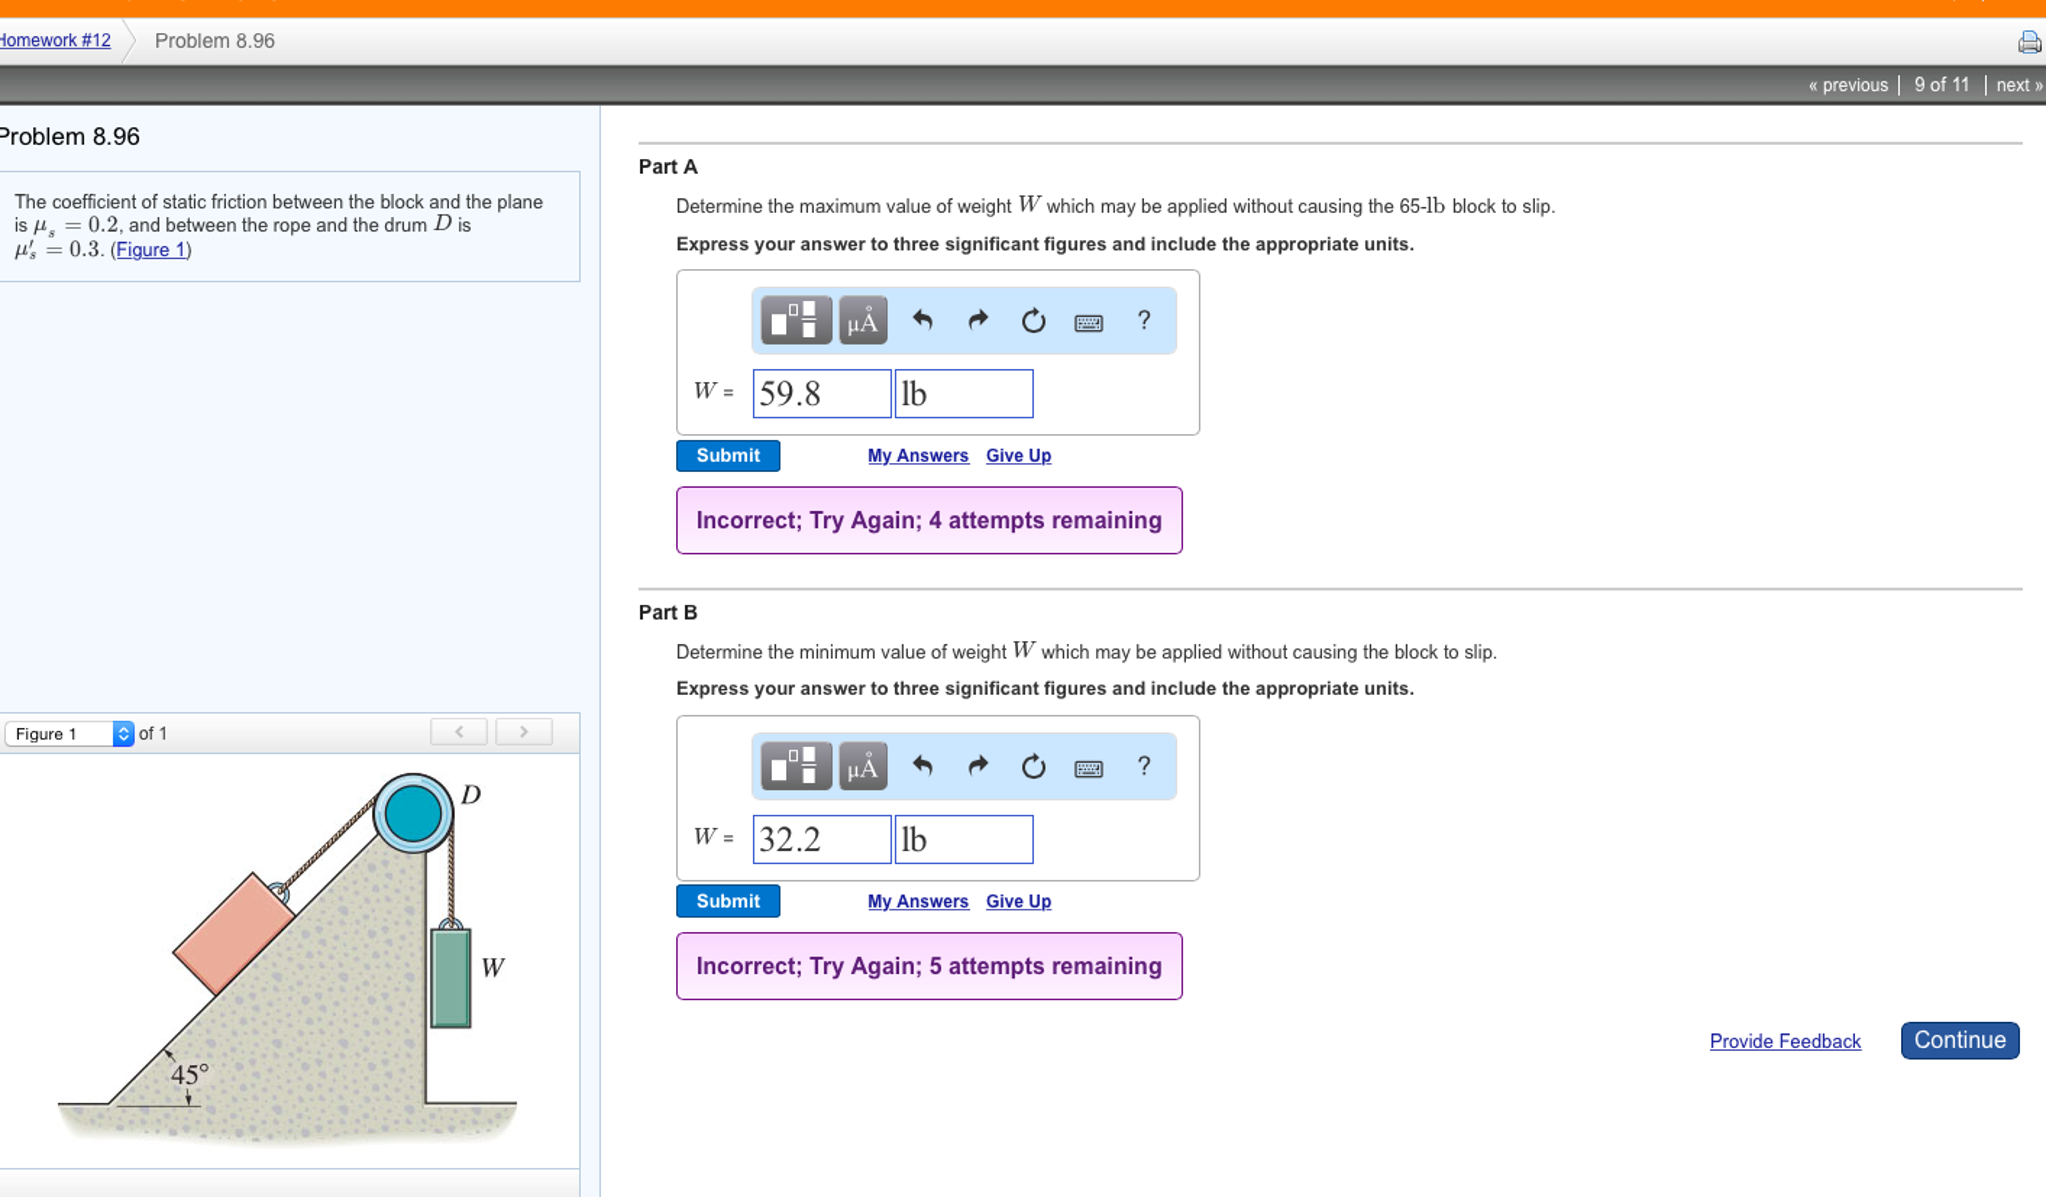Reset Part A answer with circular arrow icon
This screenshot has width=2046, height=1197.
pyautogui.click(x=1033, y=321)
